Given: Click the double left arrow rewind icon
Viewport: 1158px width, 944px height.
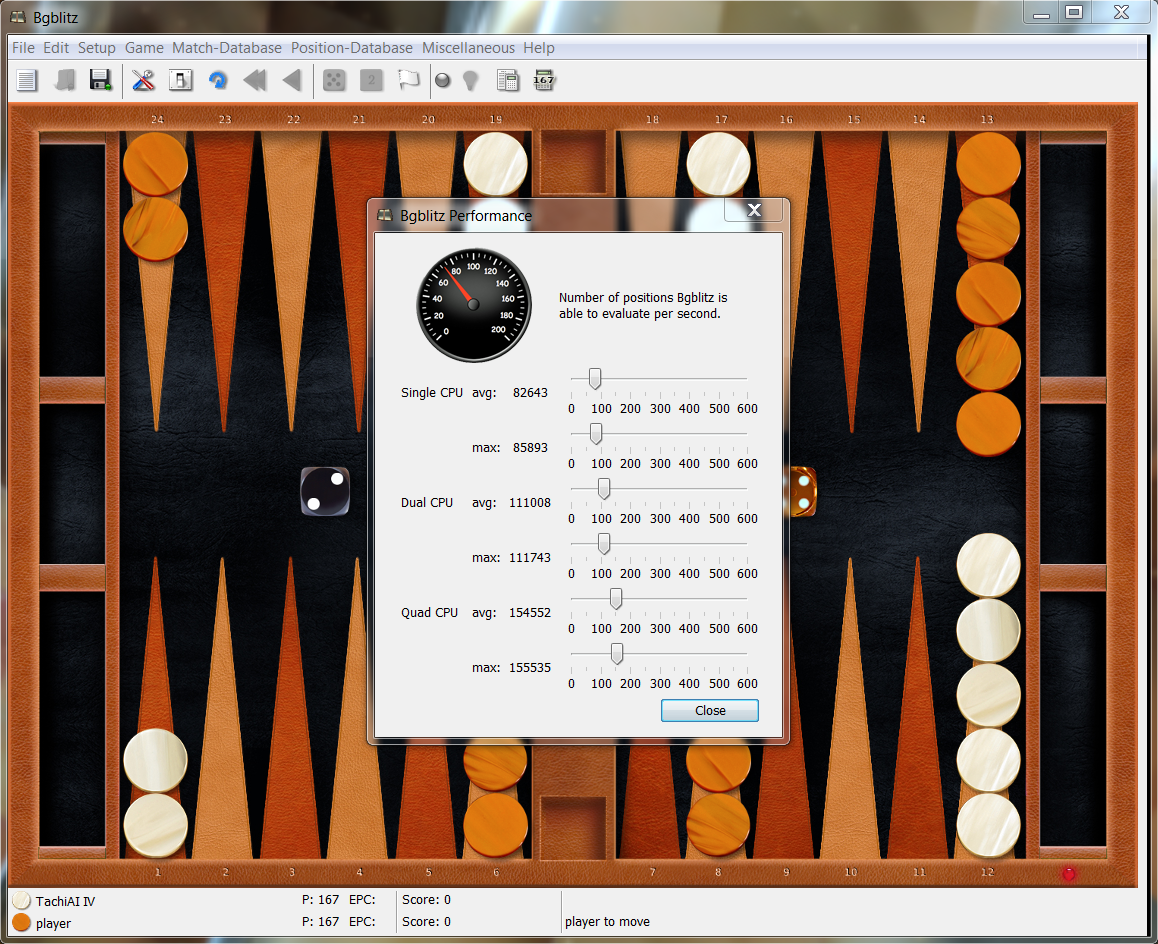Looking at the screenshot, I should (x=255, y=80).
